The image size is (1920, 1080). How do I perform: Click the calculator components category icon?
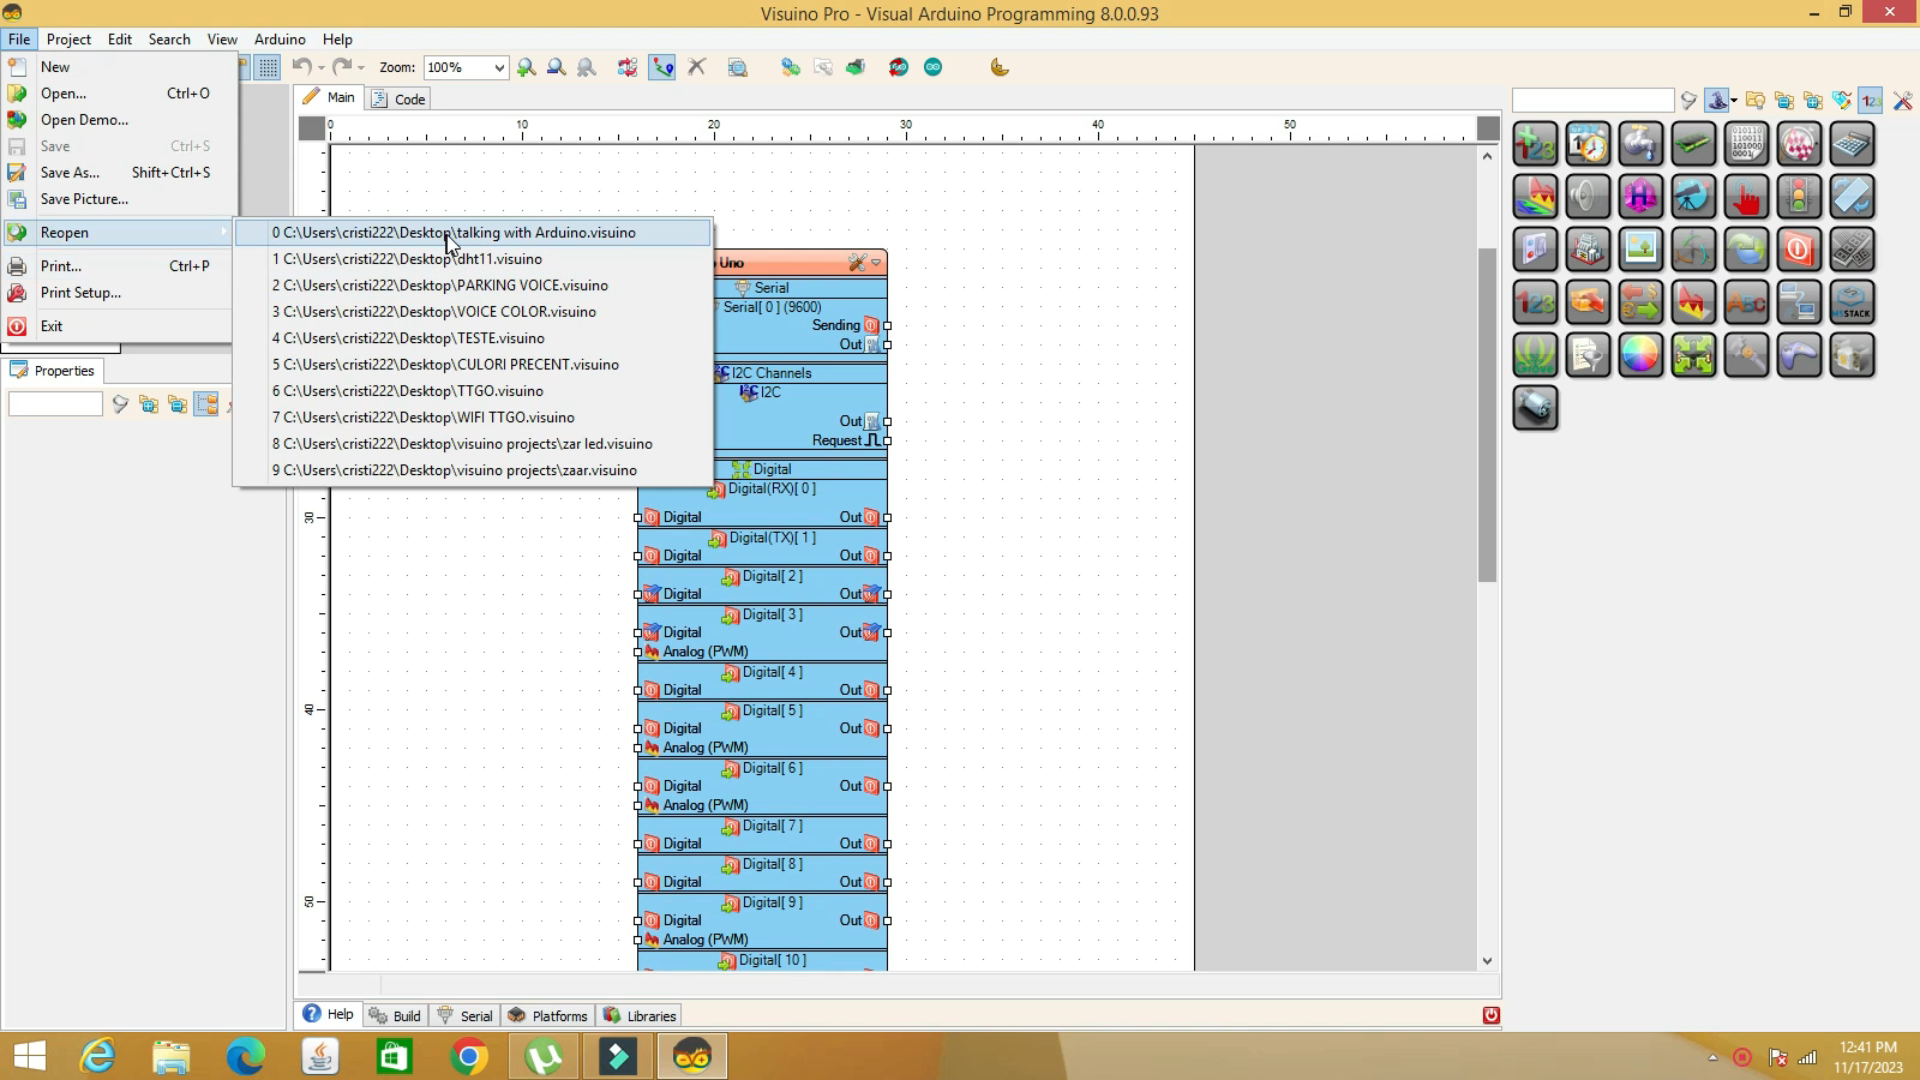point(1851,143)
